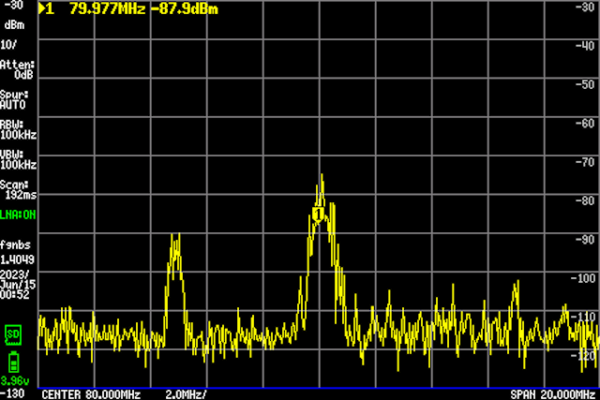Click the green battery icon
Viewport: 600px width, 400px height.
(x=13, y=361)
